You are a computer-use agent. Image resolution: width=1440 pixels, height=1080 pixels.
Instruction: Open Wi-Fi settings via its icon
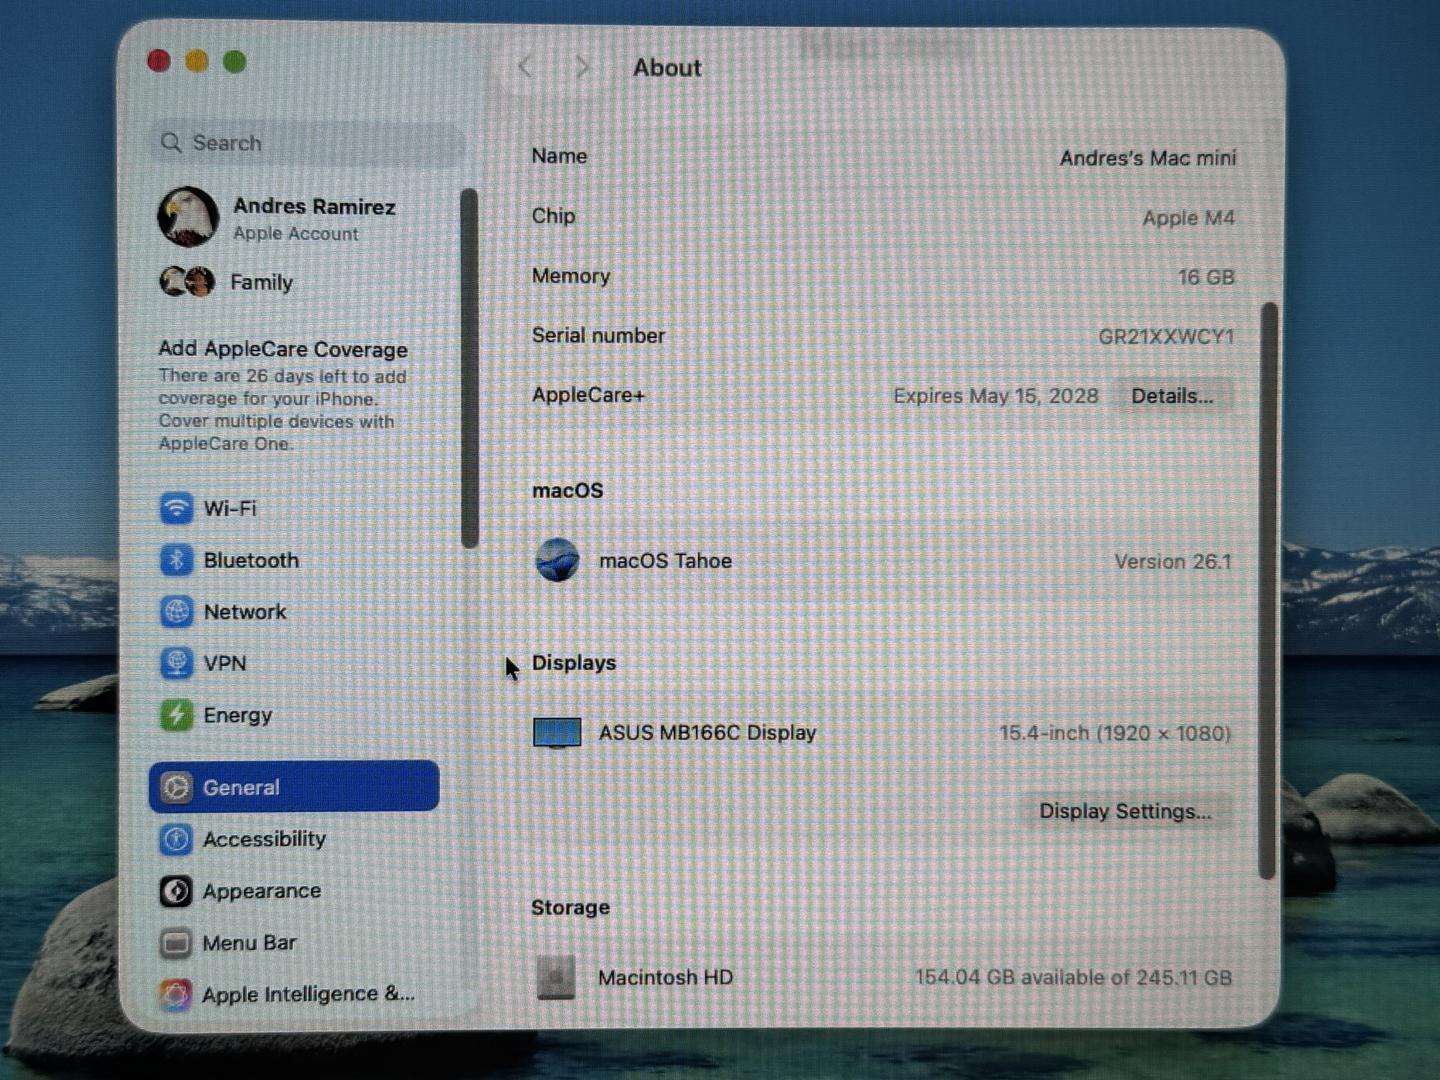[176, 508]
